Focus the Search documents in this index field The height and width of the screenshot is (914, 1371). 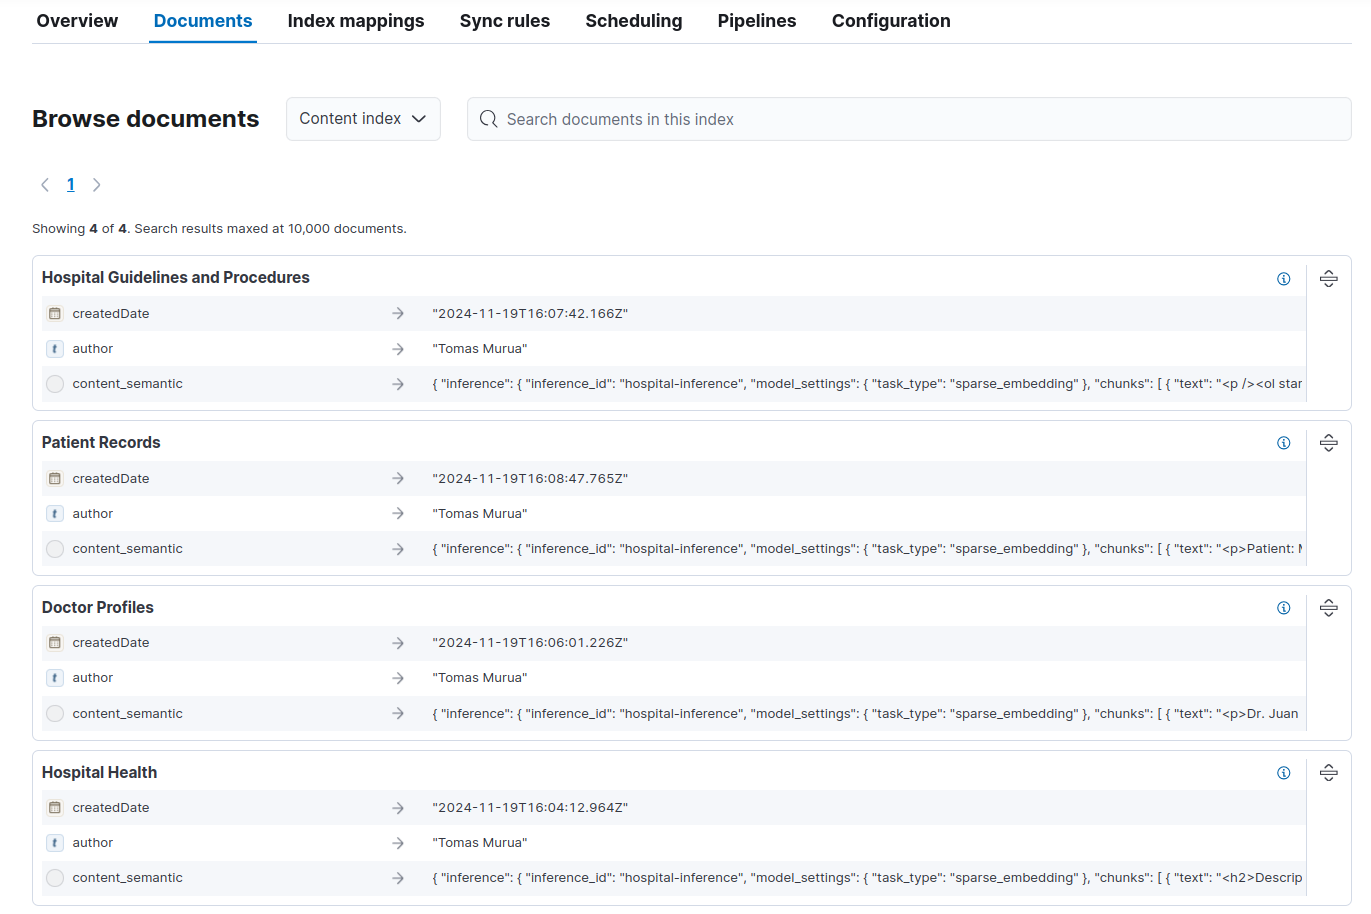(x=909, y=119)
